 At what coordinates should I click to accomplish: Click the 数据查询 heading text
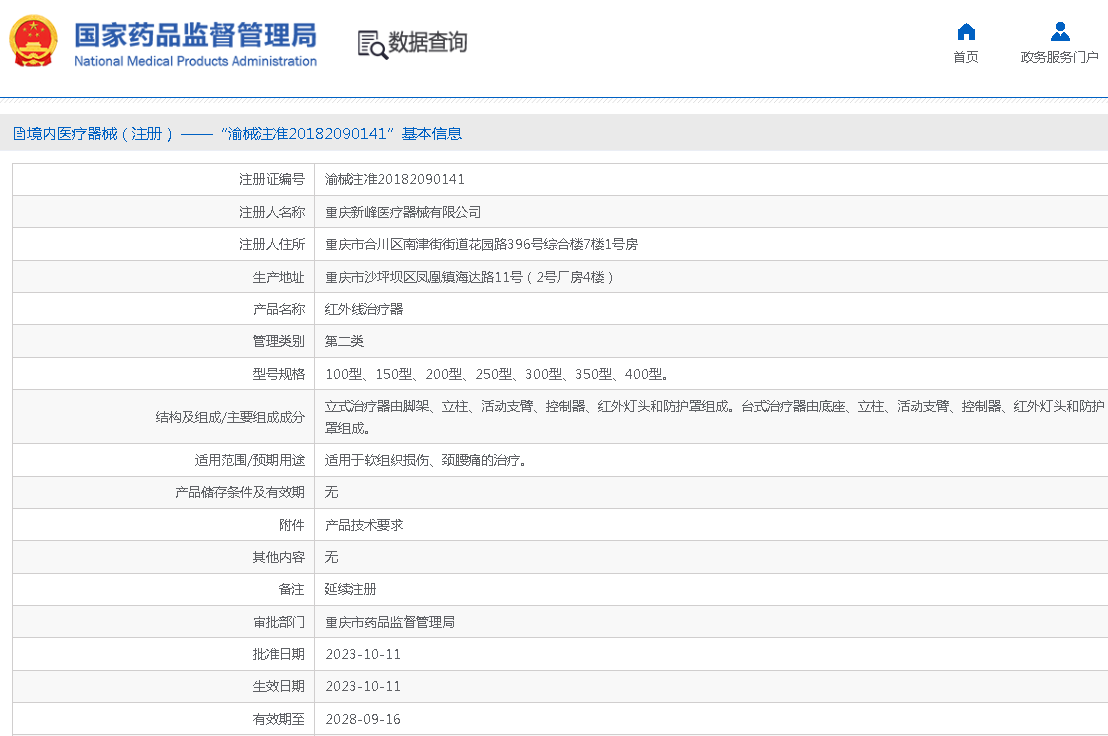tap(427, 42)
